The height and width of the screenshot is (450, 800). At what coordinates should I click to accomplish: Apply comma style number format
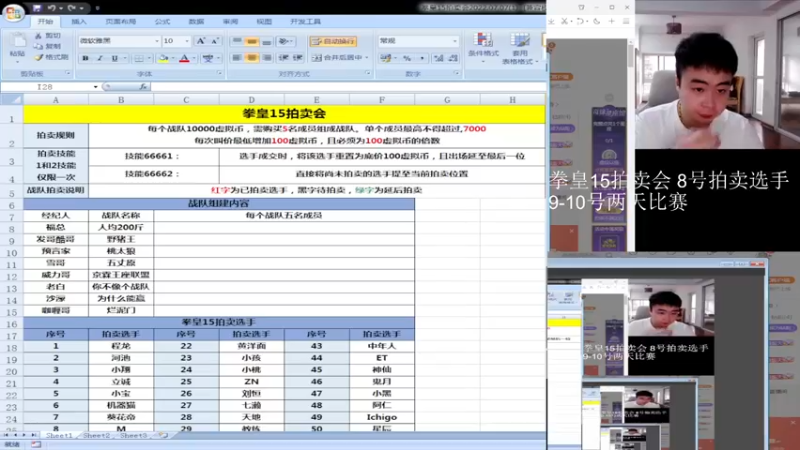422,58
